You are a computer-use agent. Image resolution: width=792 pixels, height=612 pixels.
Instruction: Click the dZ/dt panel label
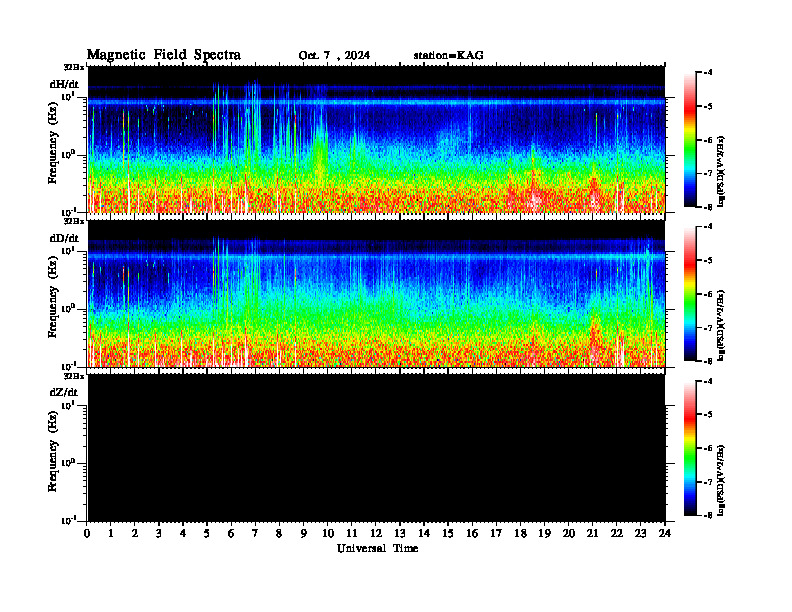coord(64,392)
